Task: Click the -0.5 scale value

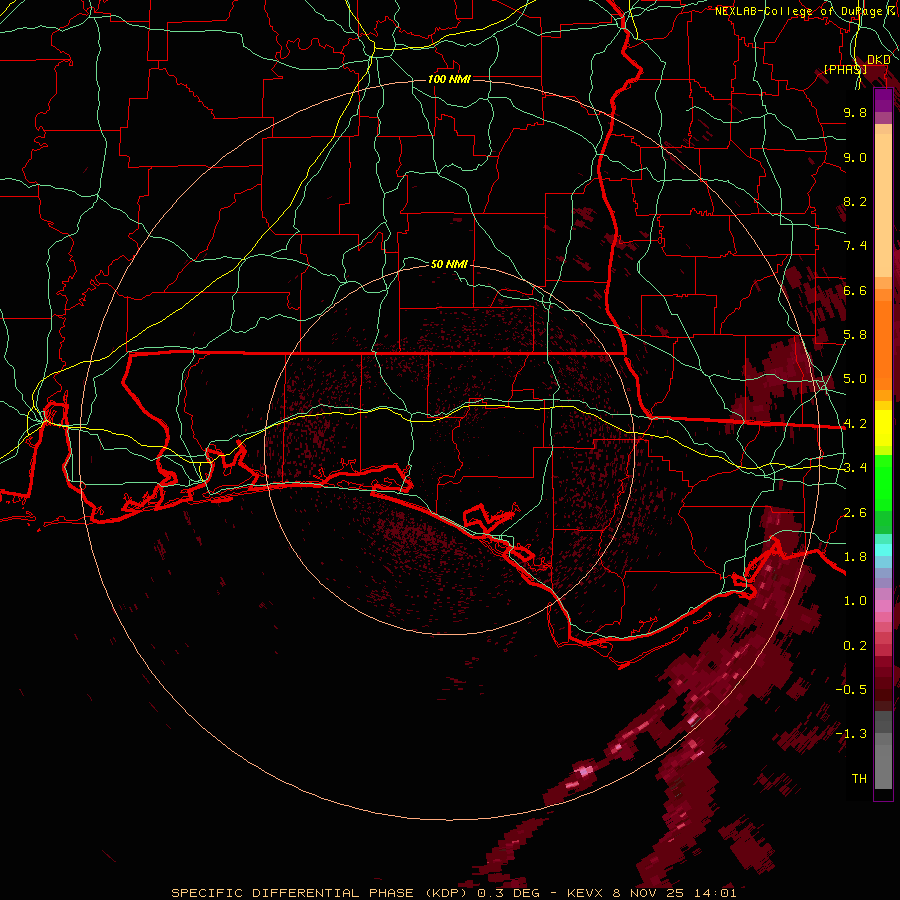Action: tap(852, 690)
